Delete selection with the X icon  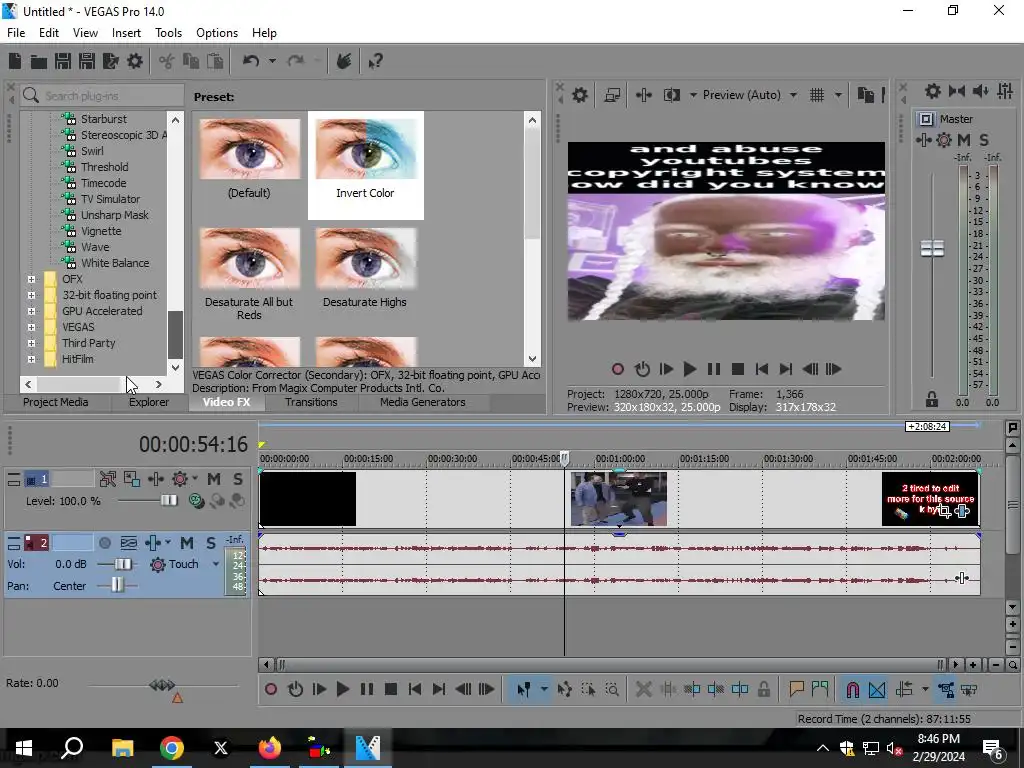point(644,690)
